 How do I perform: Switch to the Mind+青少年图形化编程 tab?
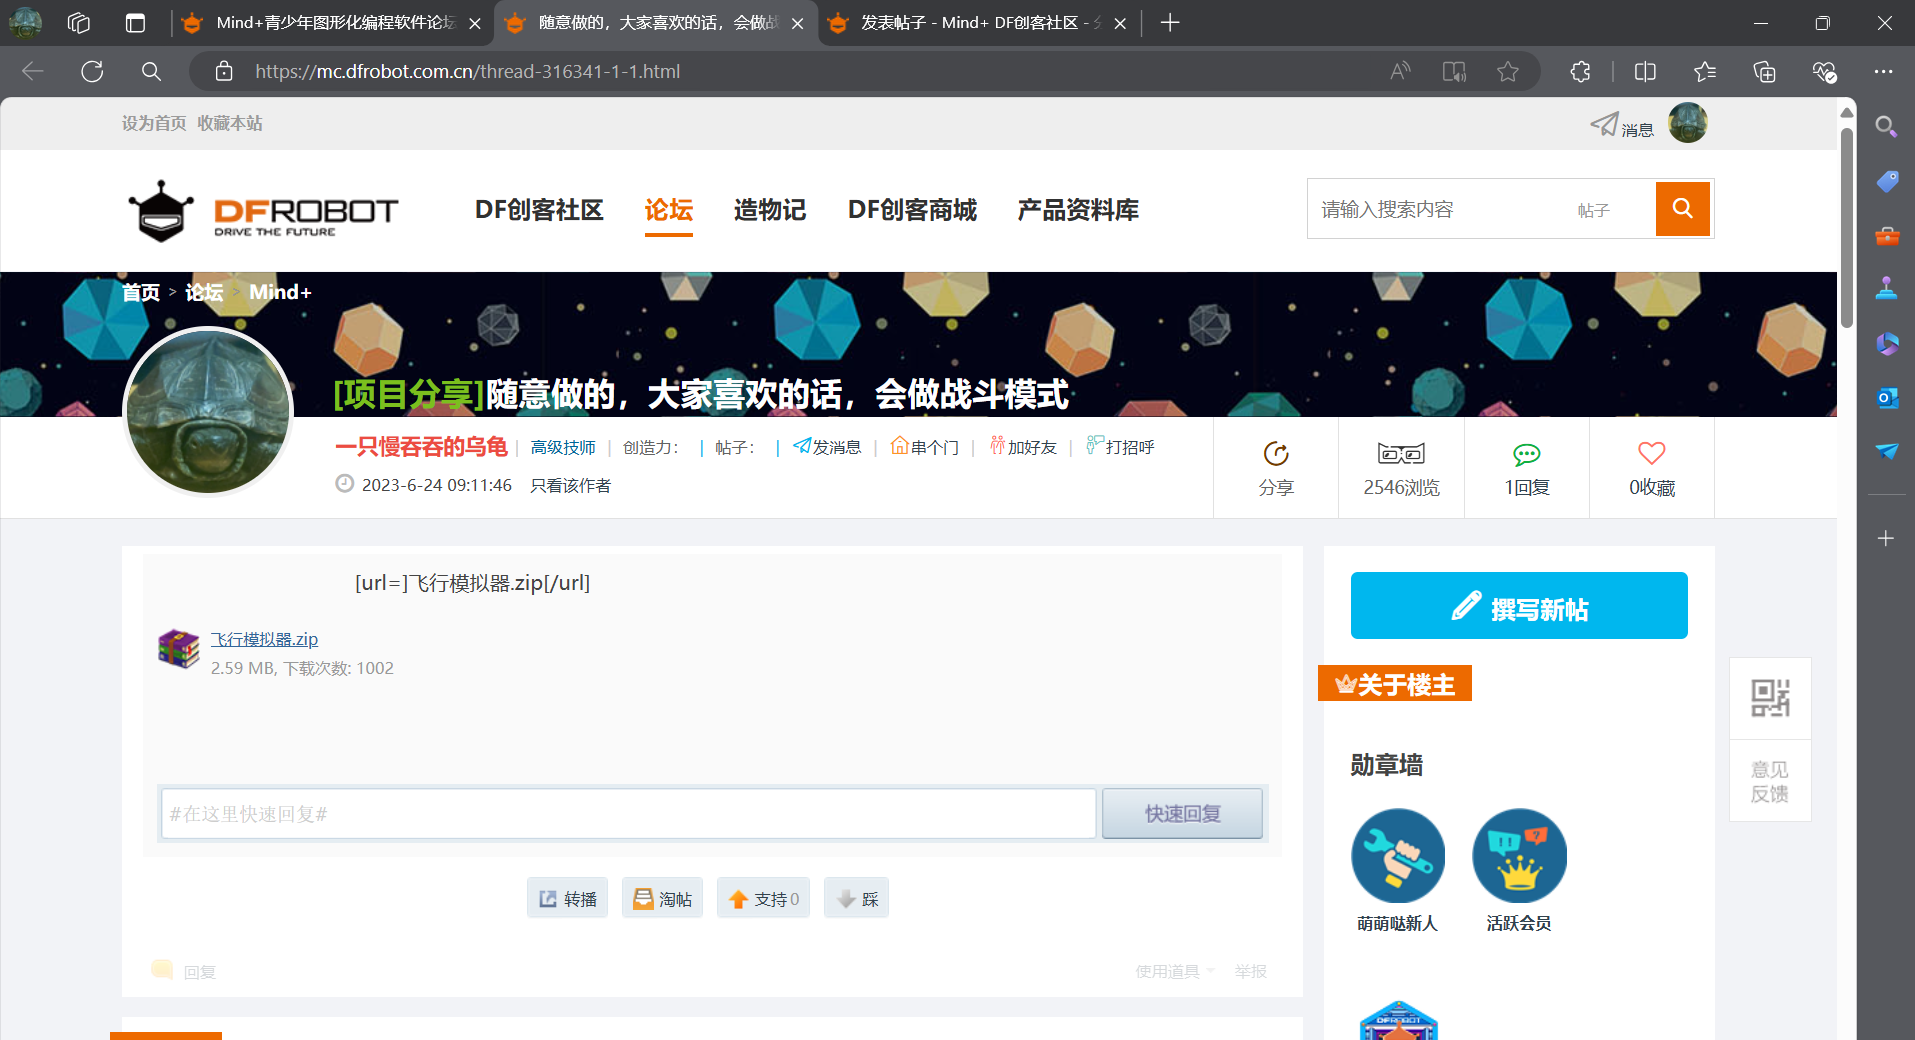tap(333, 22)
